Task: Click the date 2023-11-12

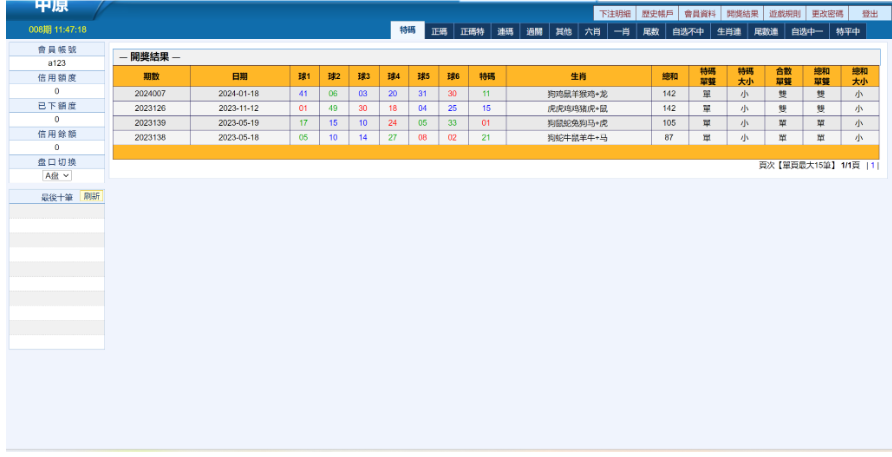Action: pos(238,108)
